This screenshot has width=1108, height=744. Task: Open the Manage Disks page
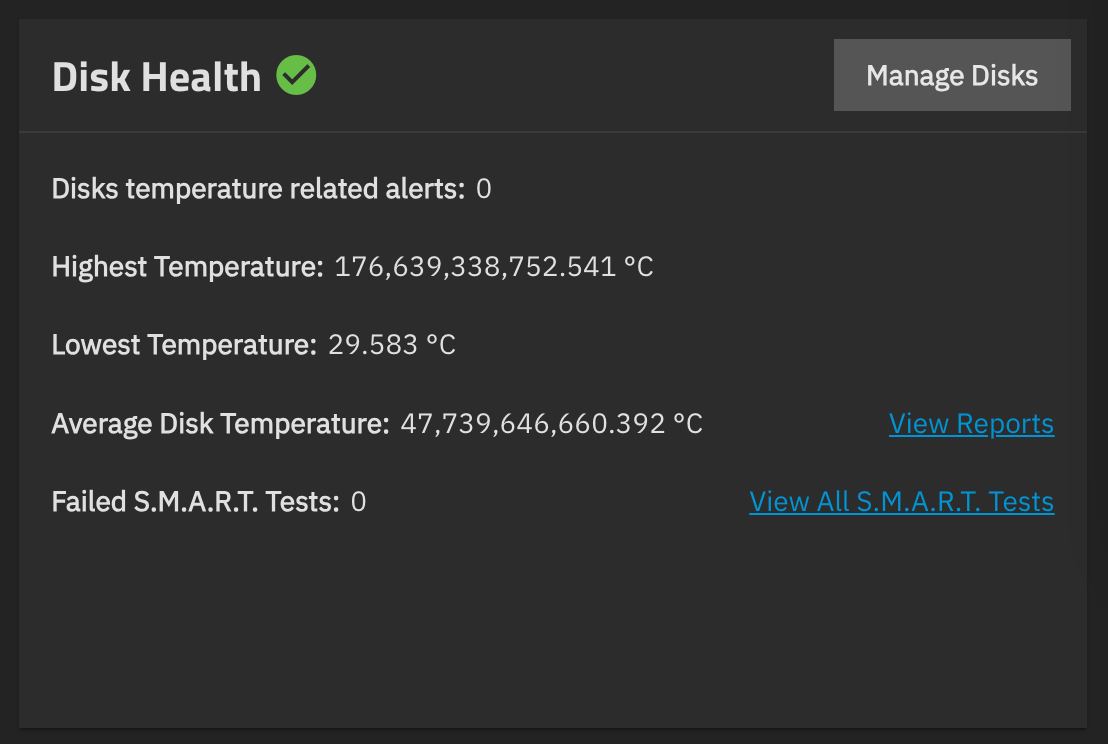coord(952,75)
